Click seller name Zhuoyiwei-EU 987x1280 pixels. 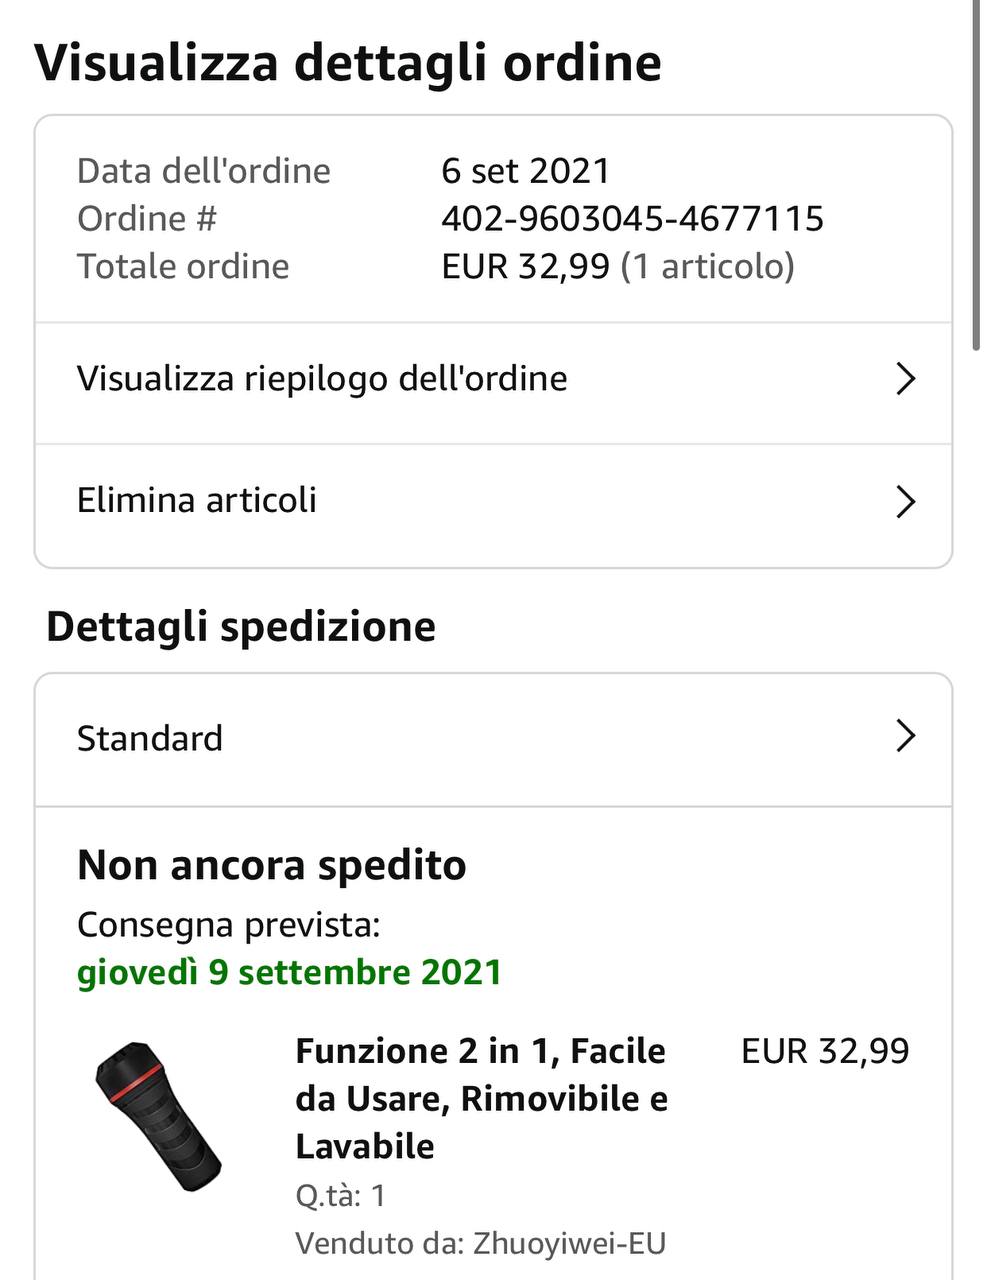tap(569, 1243)
